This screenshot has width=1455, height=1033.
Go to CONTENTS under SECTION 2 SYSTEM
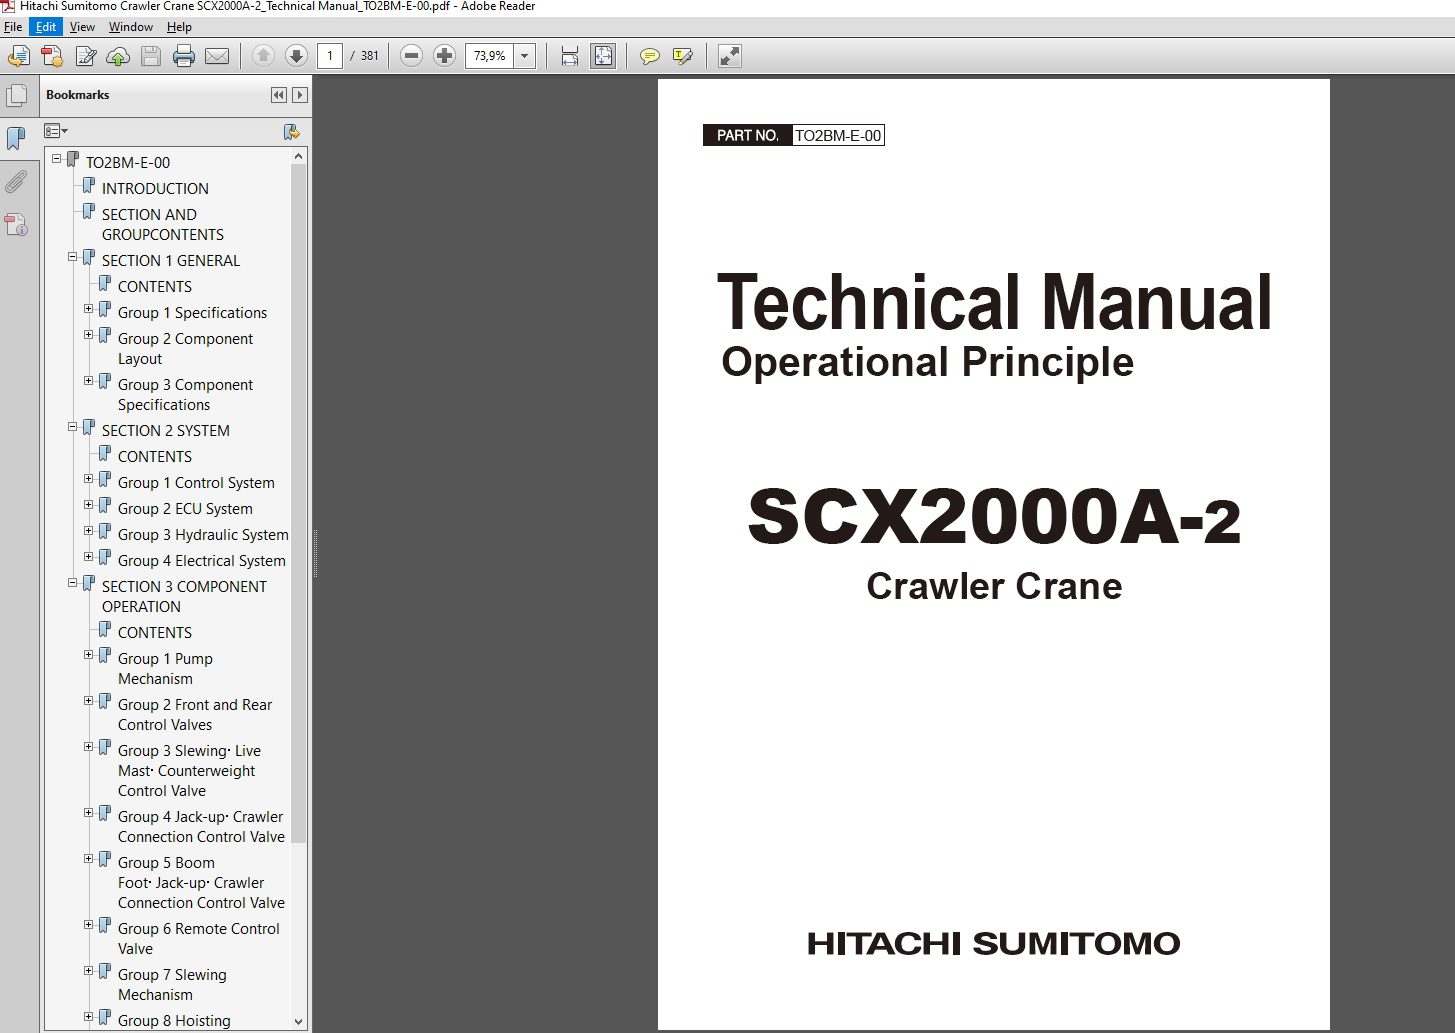pyautogui.click(x=155, y=456)
